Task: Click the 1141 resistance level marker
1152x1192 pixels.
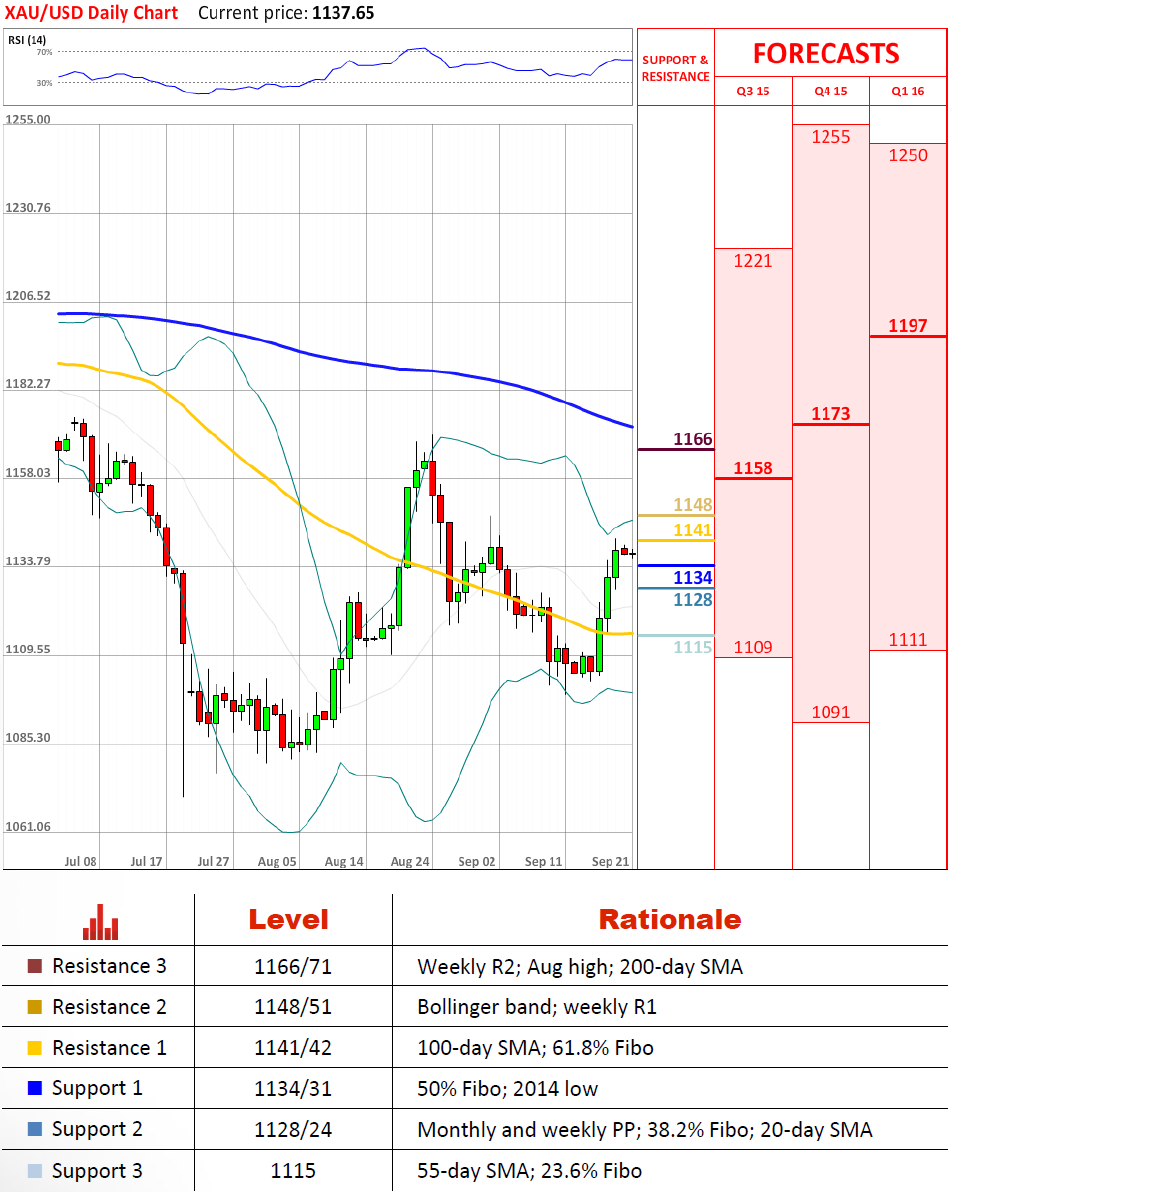Action: [693, 530]
